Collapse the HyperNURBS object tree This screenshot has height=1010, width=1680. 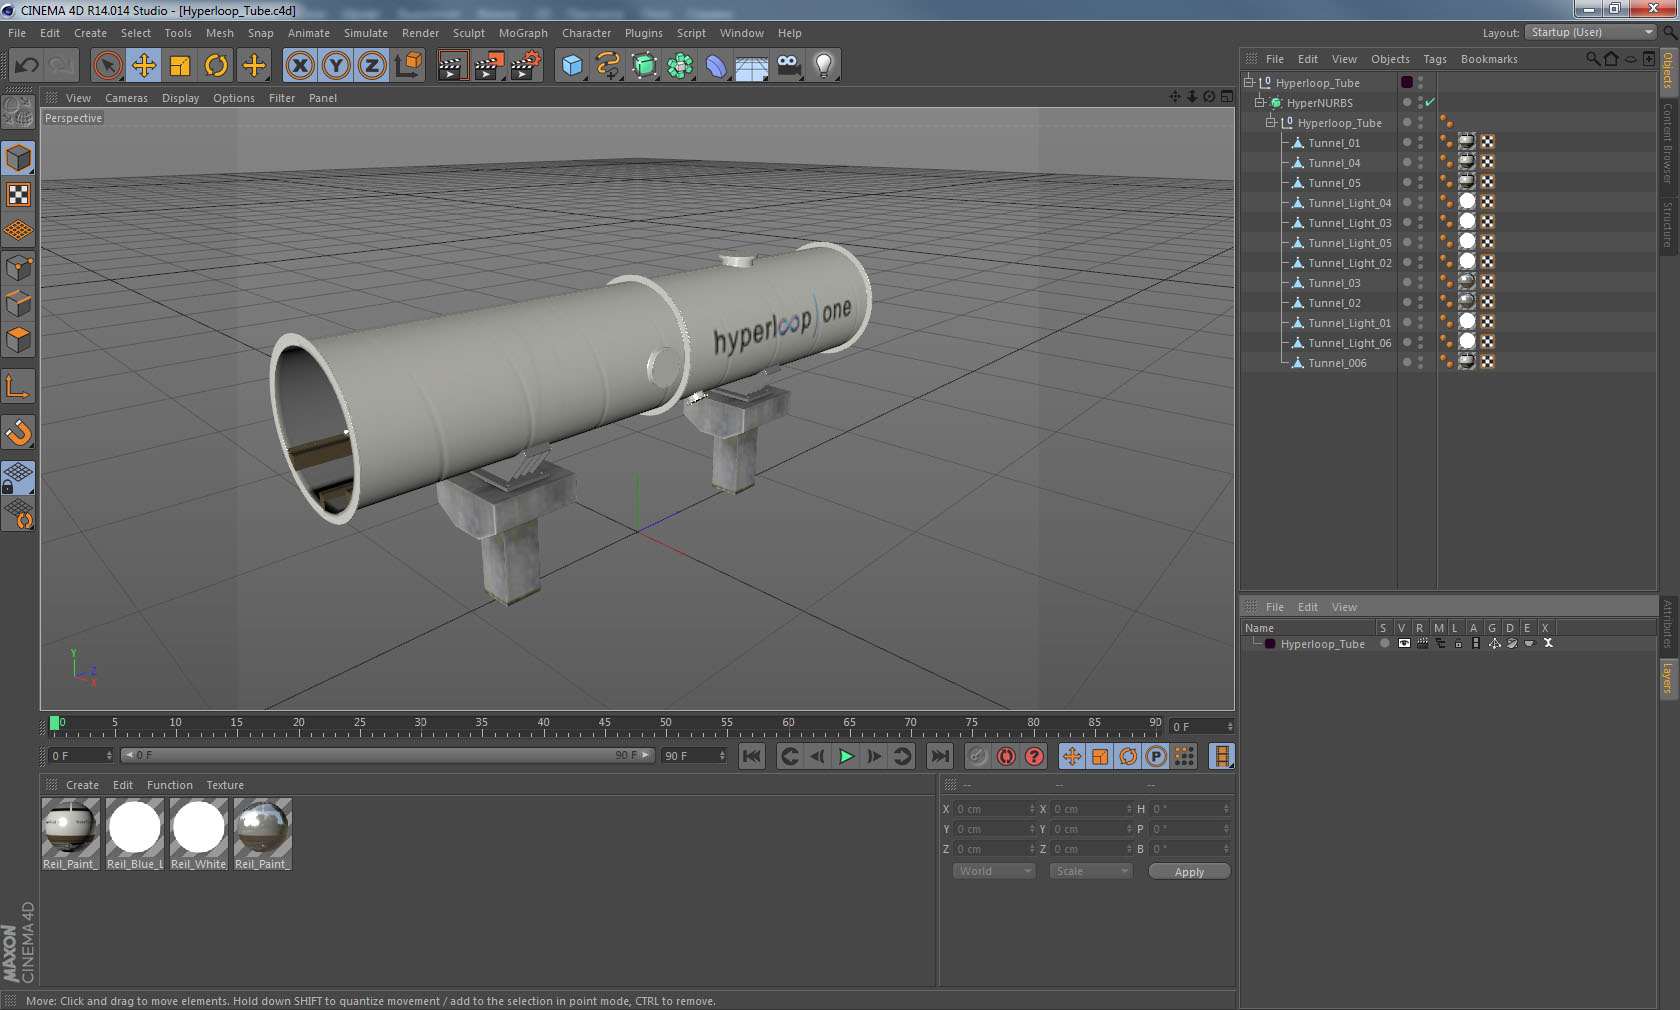tap(1259, 102)
